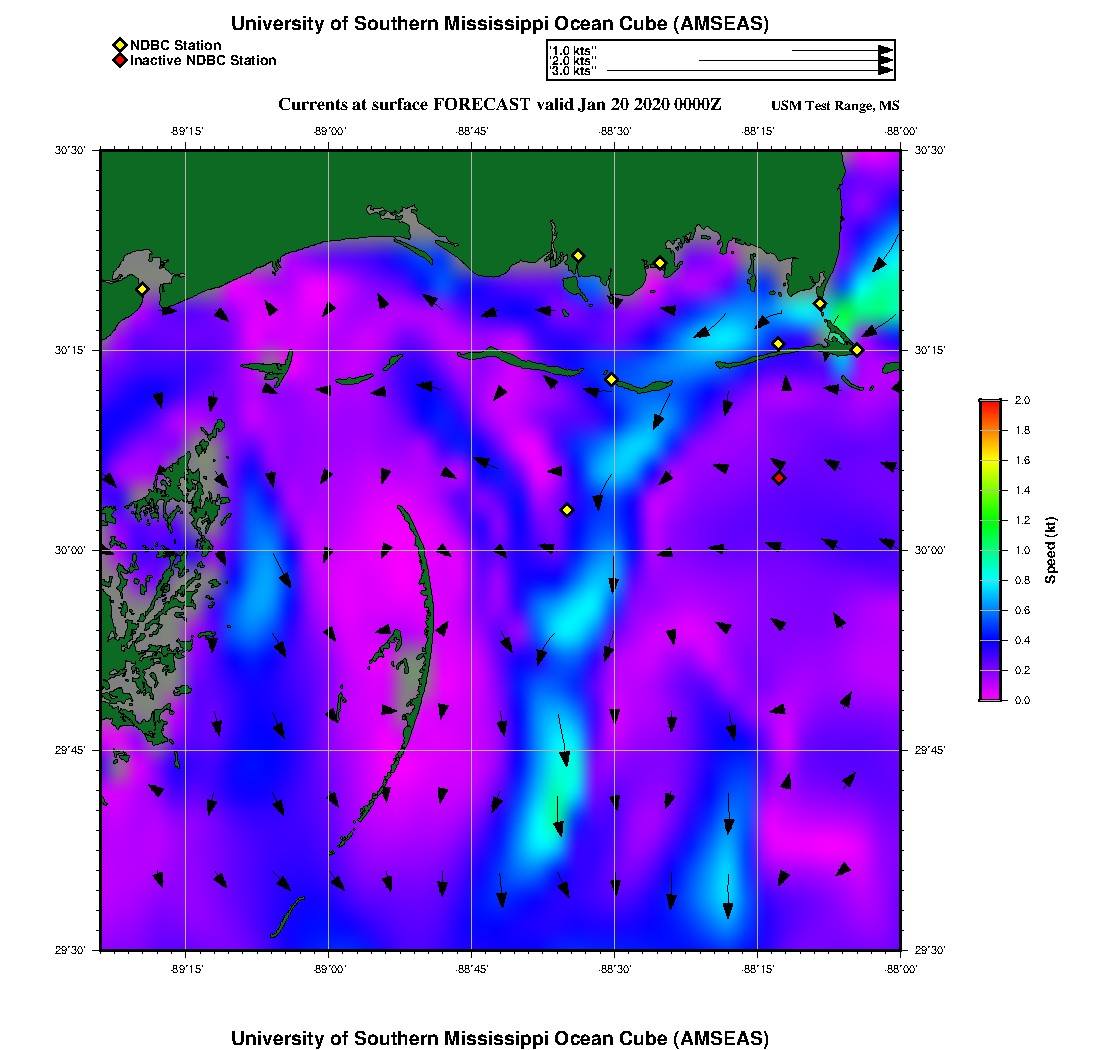Click the top 'Ocean Cube (AMSEAS)' title
1100x1050 pixels.
500,24
